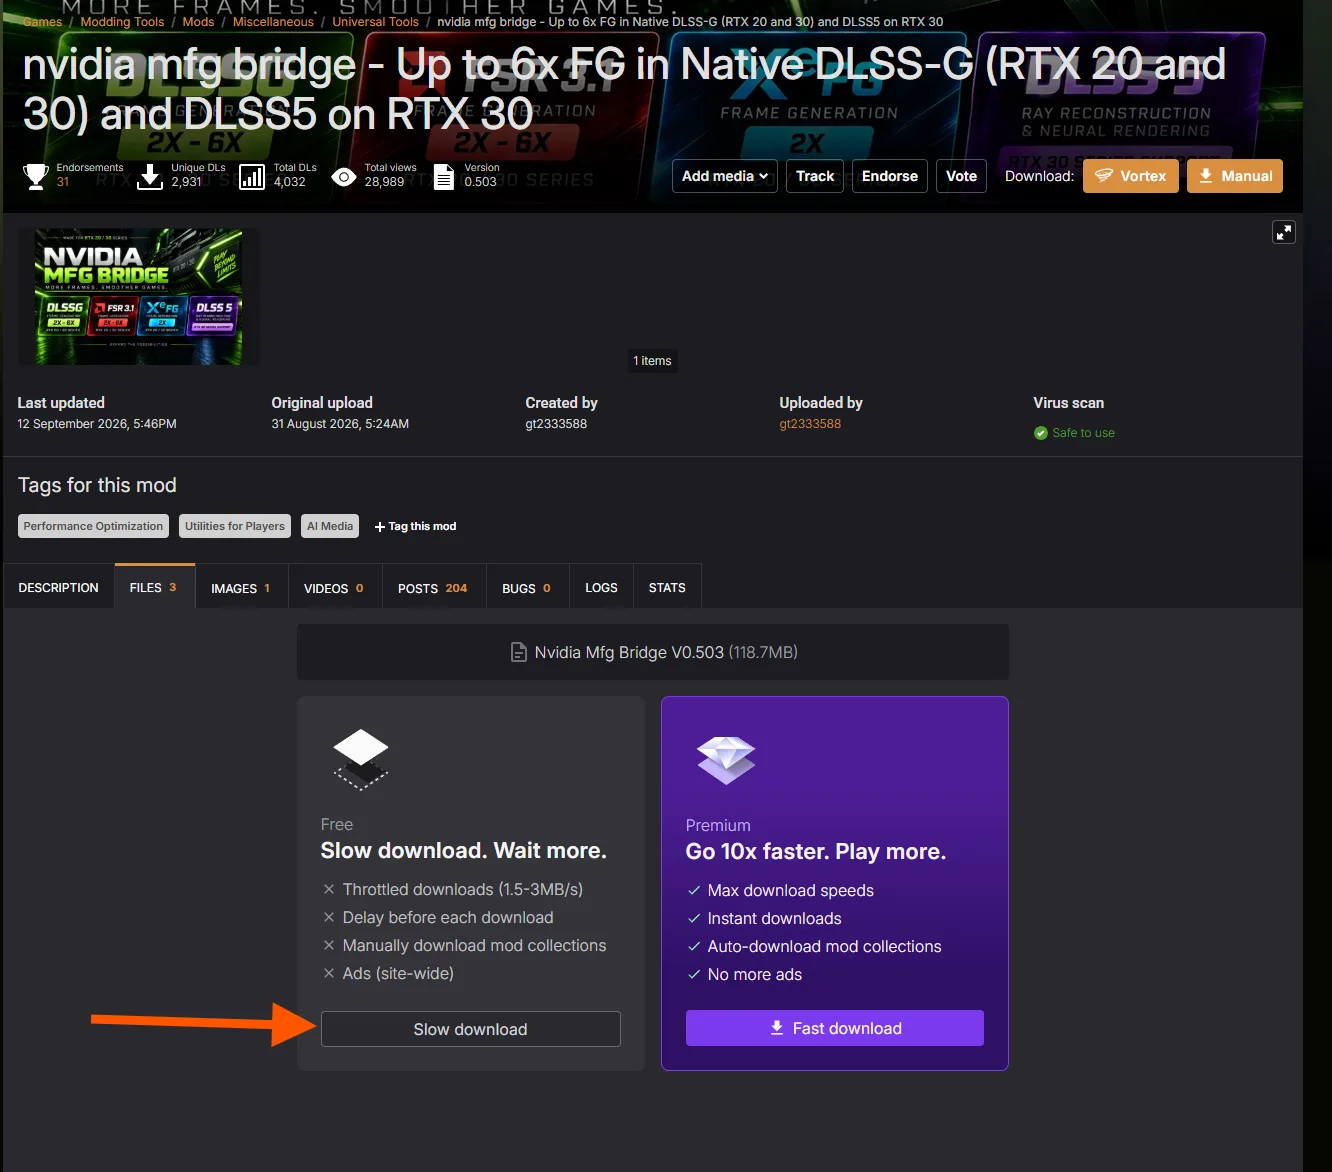Endorse the mod

[890, 176]
